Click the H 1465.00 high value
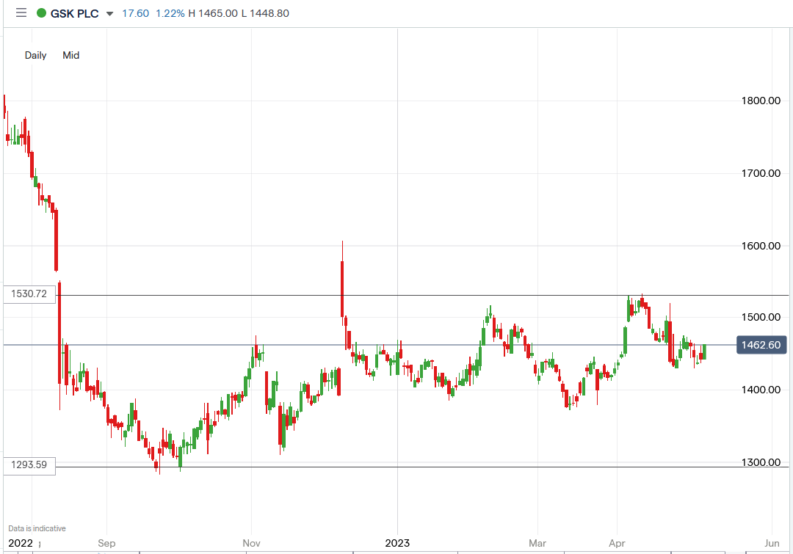 (226, 13)
